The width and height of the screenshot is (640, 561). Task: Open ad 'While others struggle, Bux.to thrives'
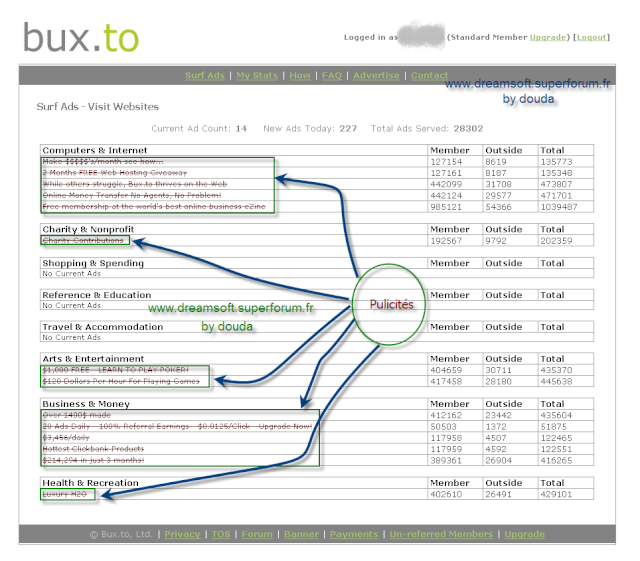coord(135,184)
